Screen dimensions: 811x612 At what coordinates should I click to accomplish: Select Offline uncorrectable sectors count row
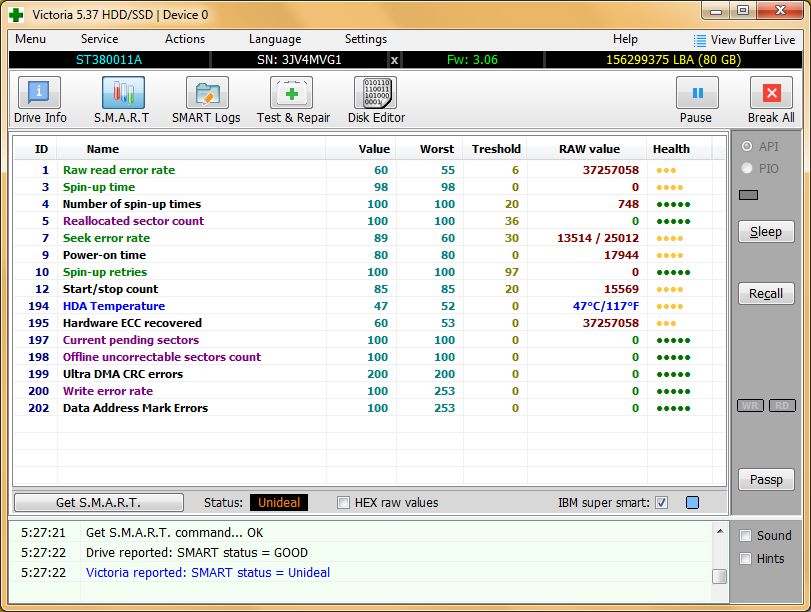coord(369,357)
